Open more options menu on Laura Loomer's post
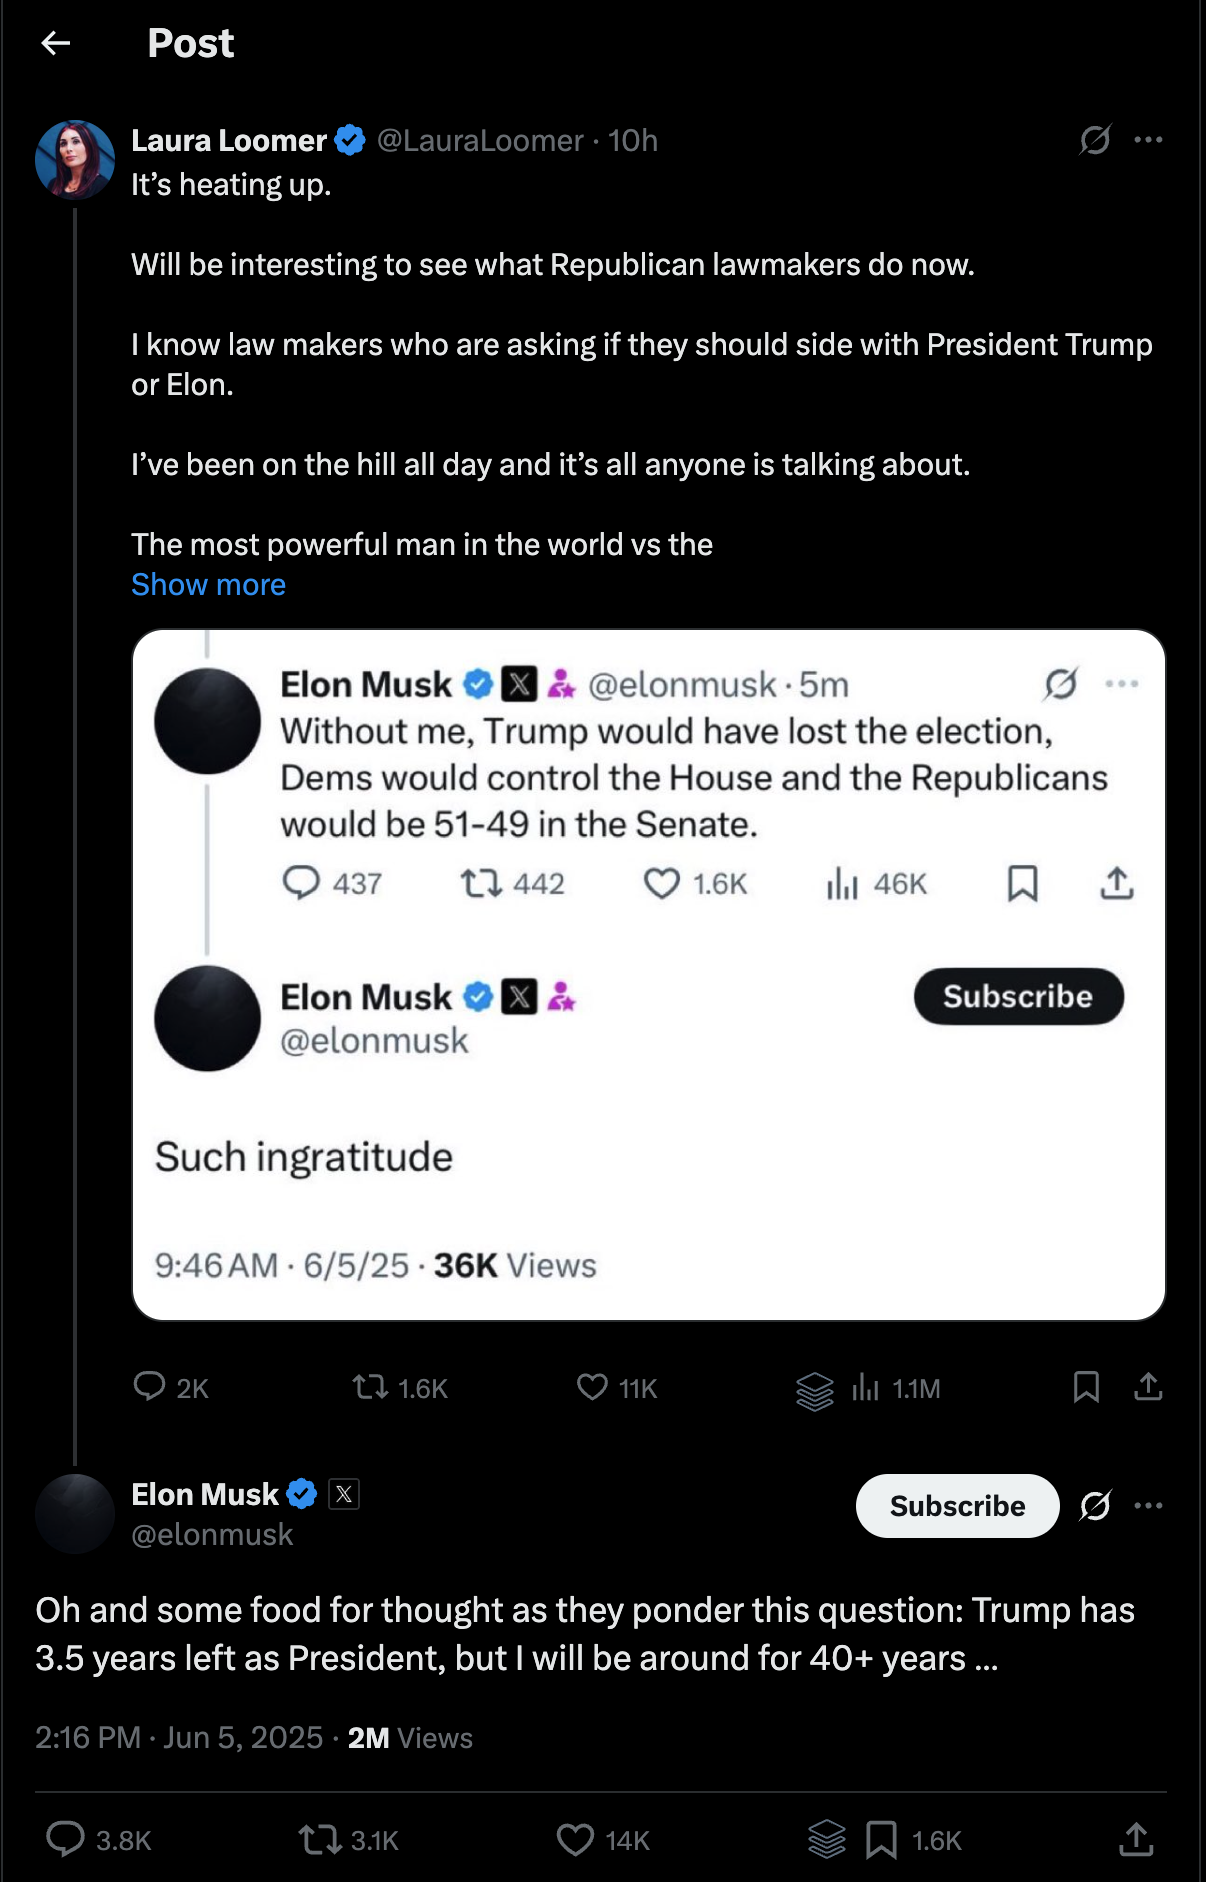 point(1148,140)
